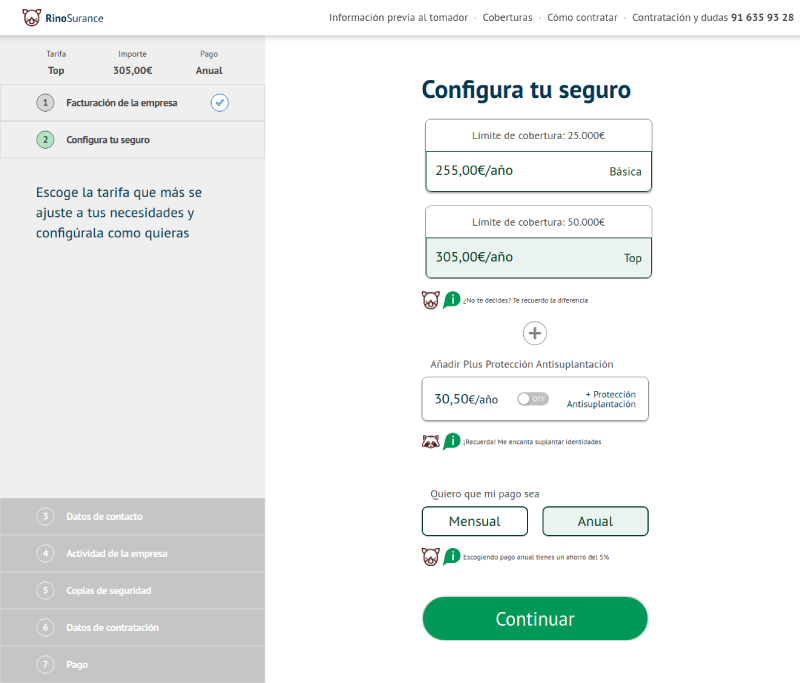This screenshot has height=683, width=800.
Task: Open the Datos de contacto step
Action: (133, 516)
